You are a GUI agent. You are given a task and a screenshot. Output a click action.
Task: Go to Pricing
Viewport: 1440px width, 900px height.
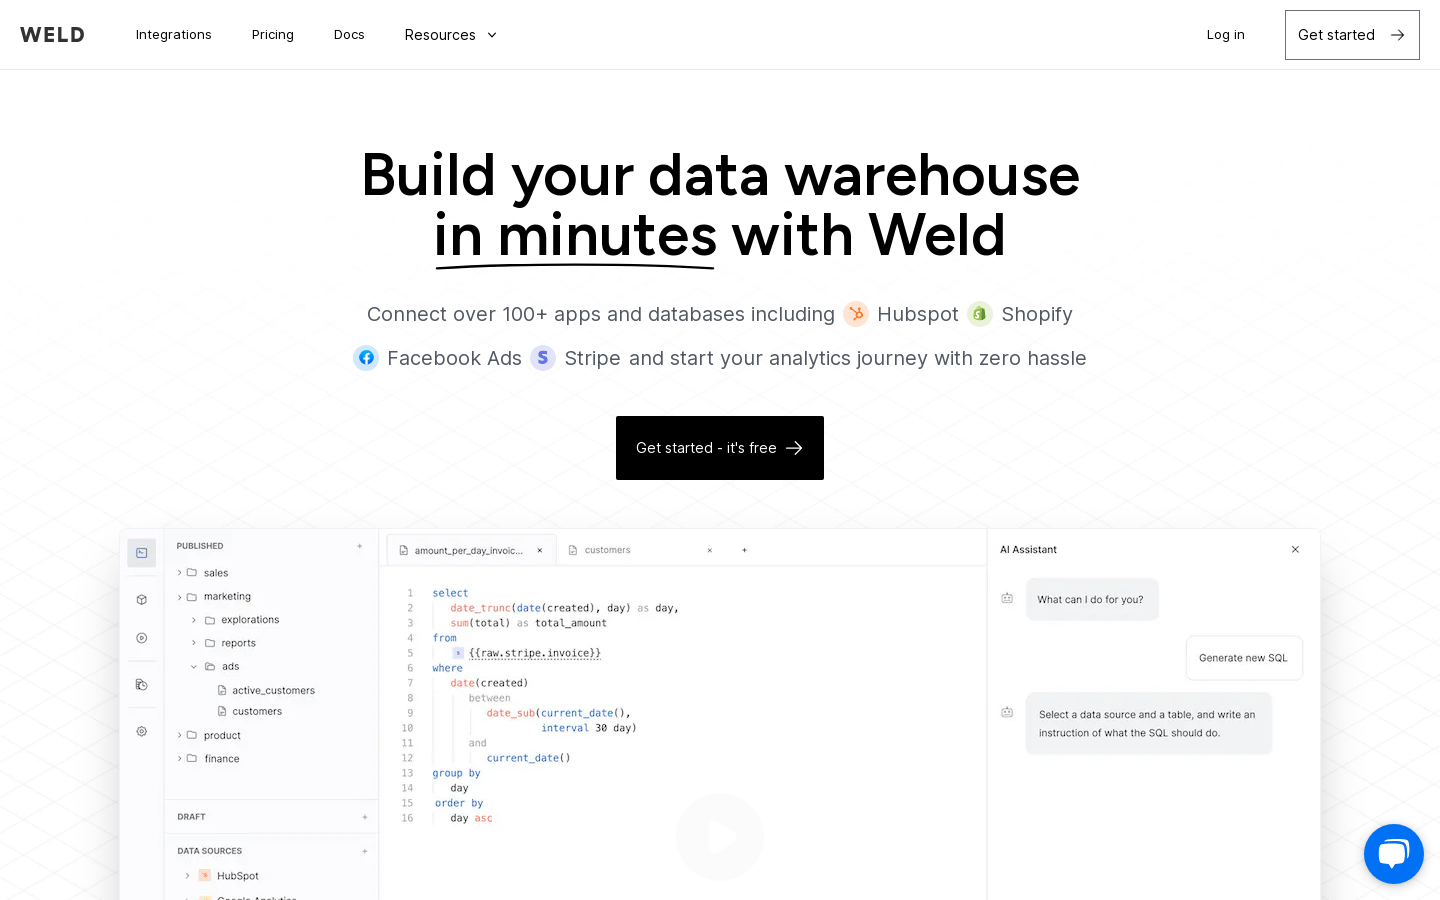pos(273,35)
